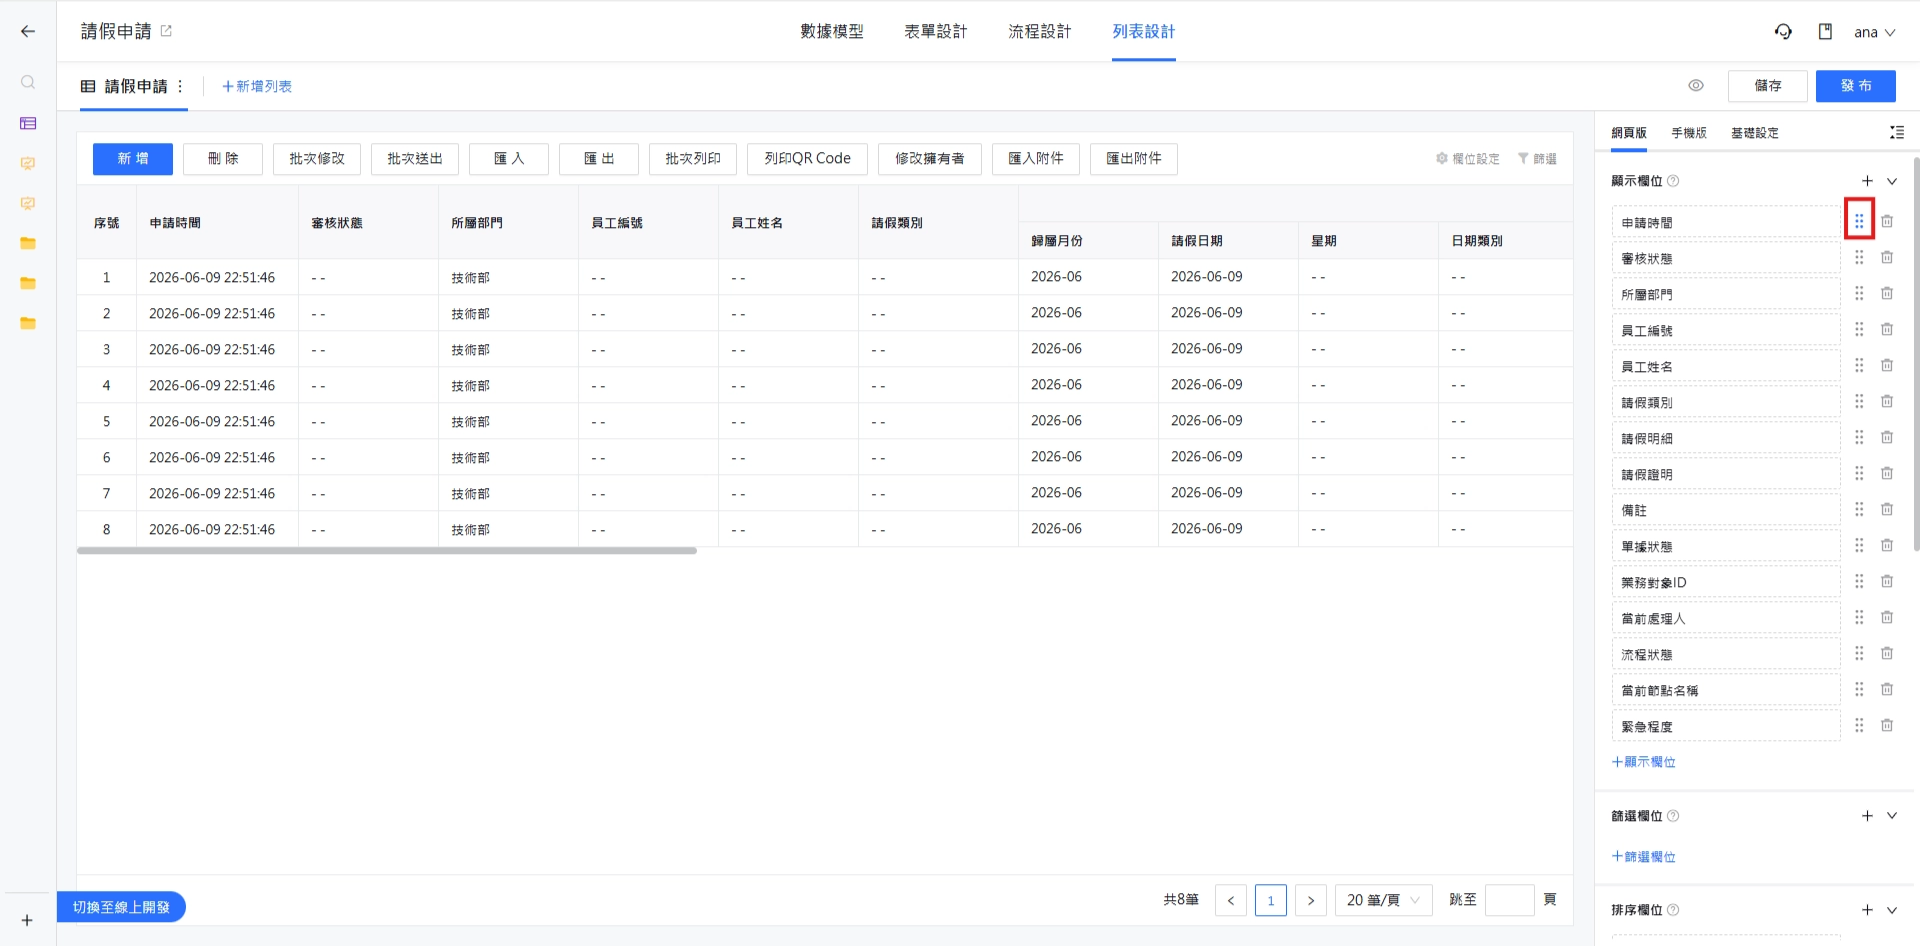Viewport: 1920px width, 946px height.
Task: Click the add plus icon for 顯示欄位
Action: (1867, 180)
